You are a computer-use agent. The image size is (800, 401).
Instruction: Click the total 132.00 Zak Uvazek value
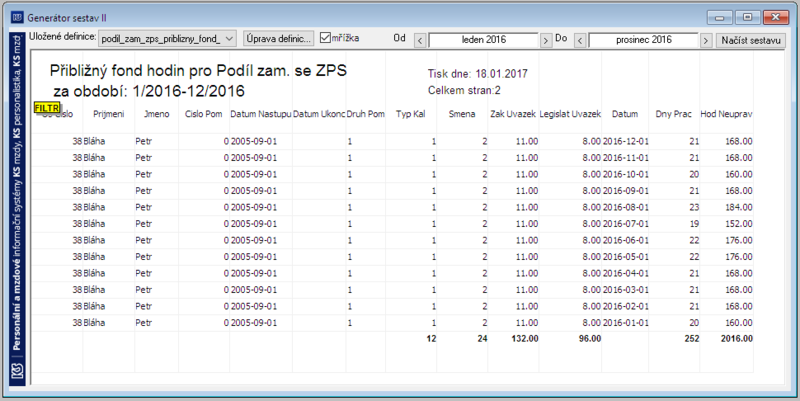click(525, 338)
